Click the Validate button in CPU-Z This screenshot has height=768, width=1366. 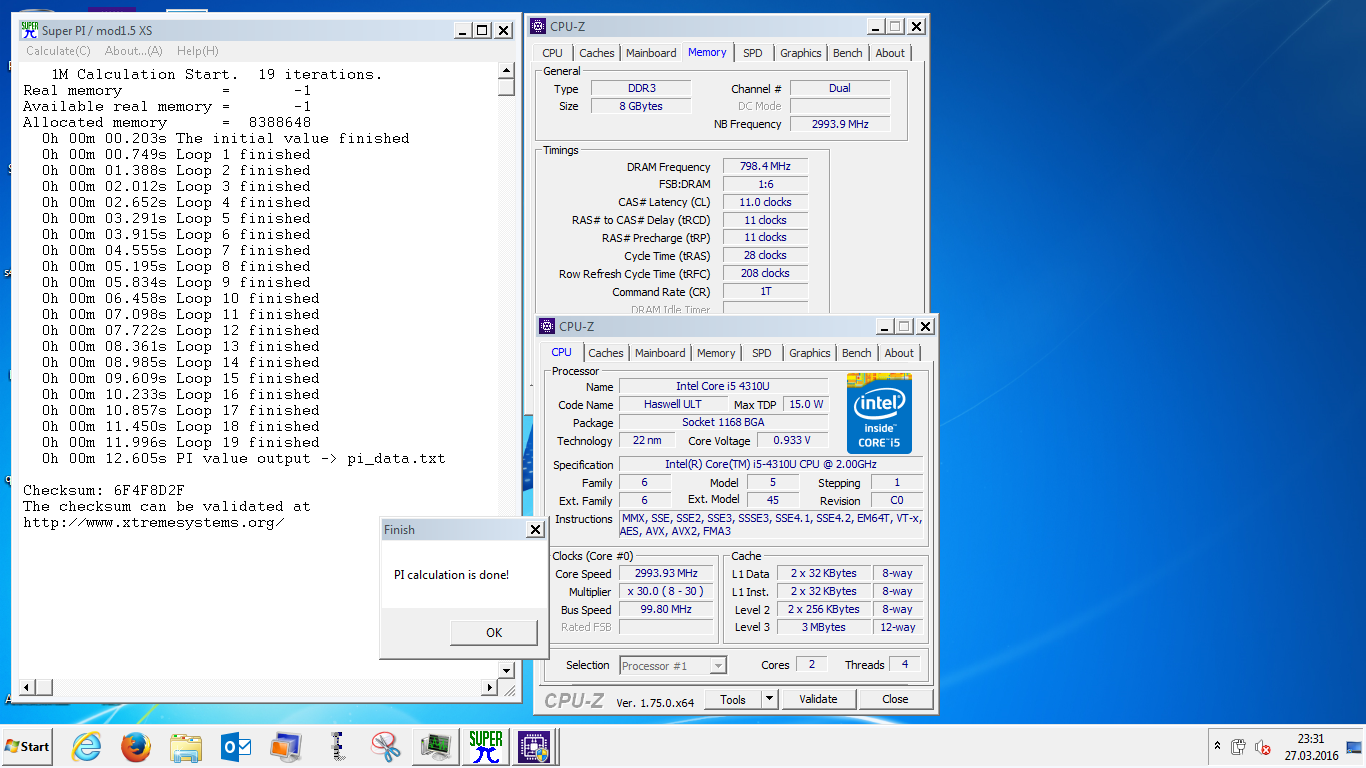[x=818, y=699]
